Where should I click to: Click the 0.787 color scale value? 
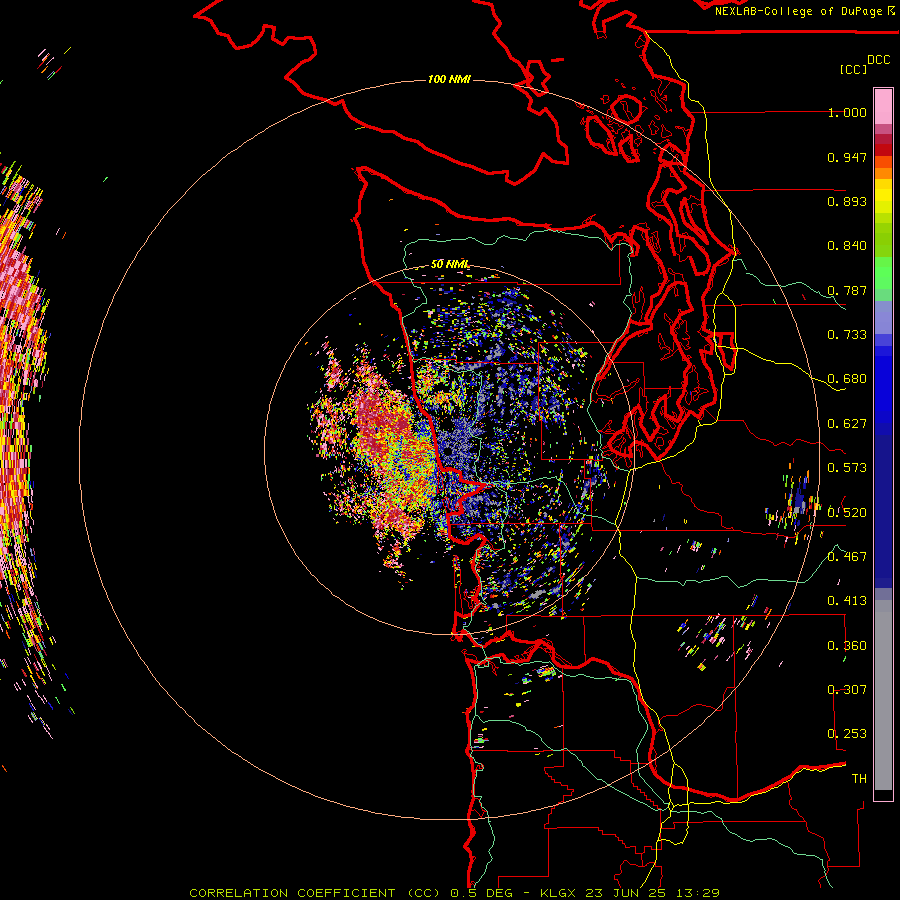click(847, 290)
